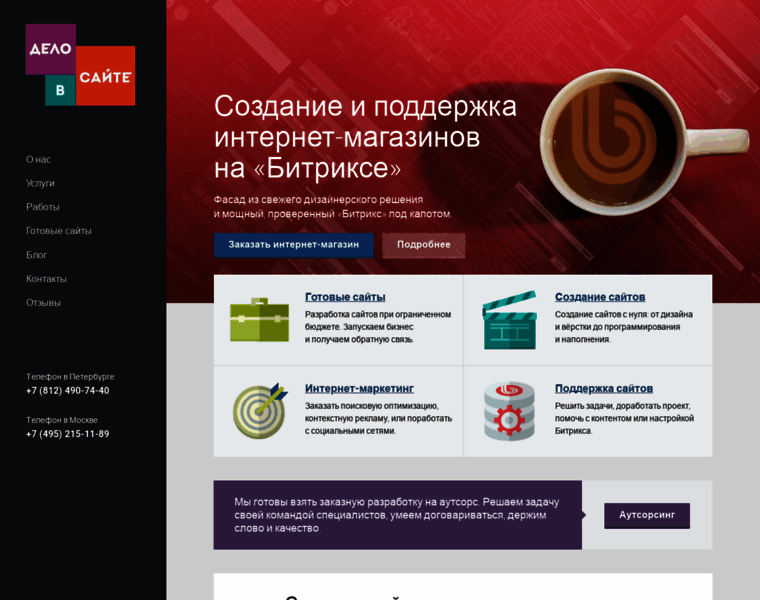The height and width of the screenshot is (600, 760).
Task: Click the description Создание сайтов с нуля
Action: click(x=624, y=327)
